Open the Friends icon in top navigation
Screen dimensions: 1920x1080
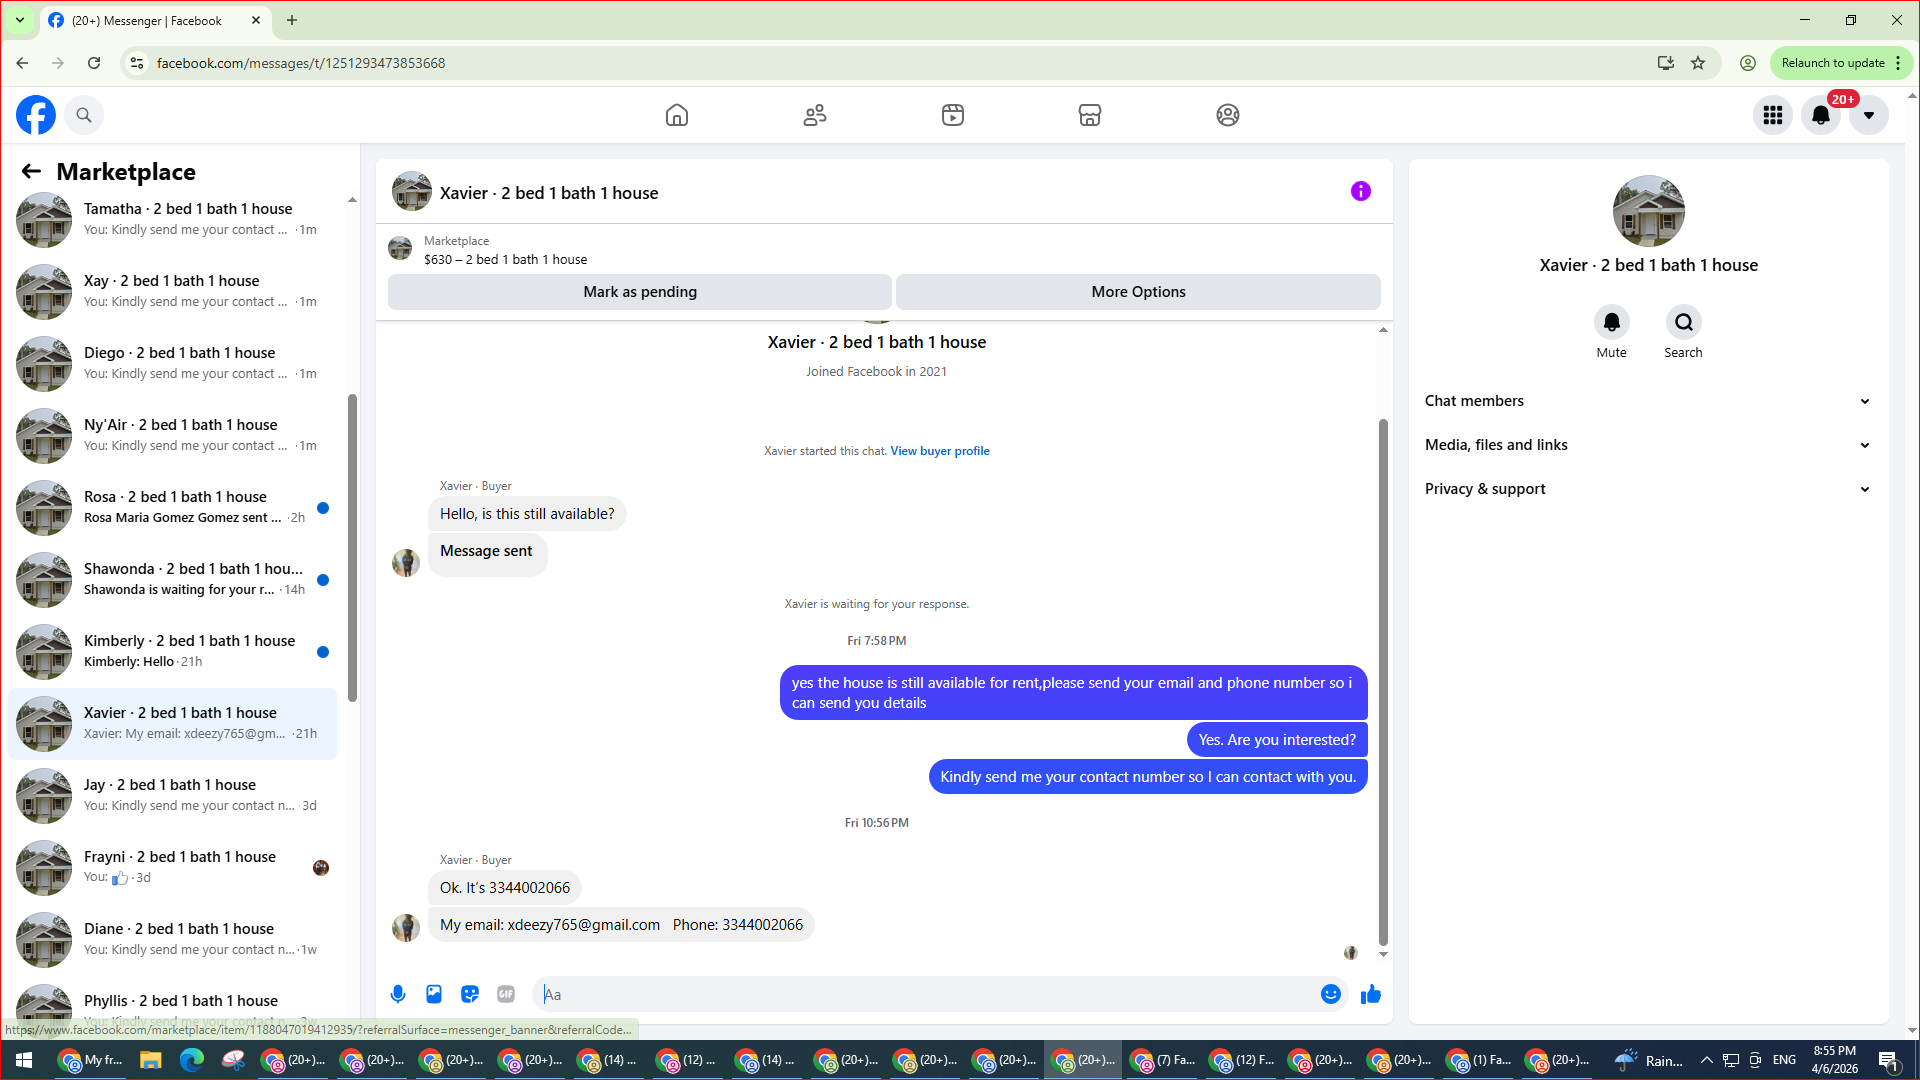pyautogui.click(x=815, y=115)
